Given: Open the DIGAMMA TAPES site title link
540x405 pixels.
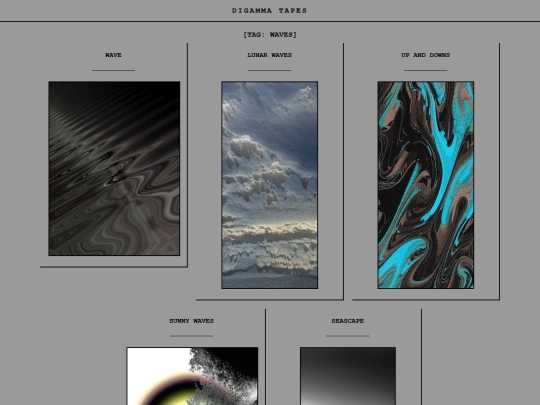Looking at the screenshot, I should click(x=269, y=11).
